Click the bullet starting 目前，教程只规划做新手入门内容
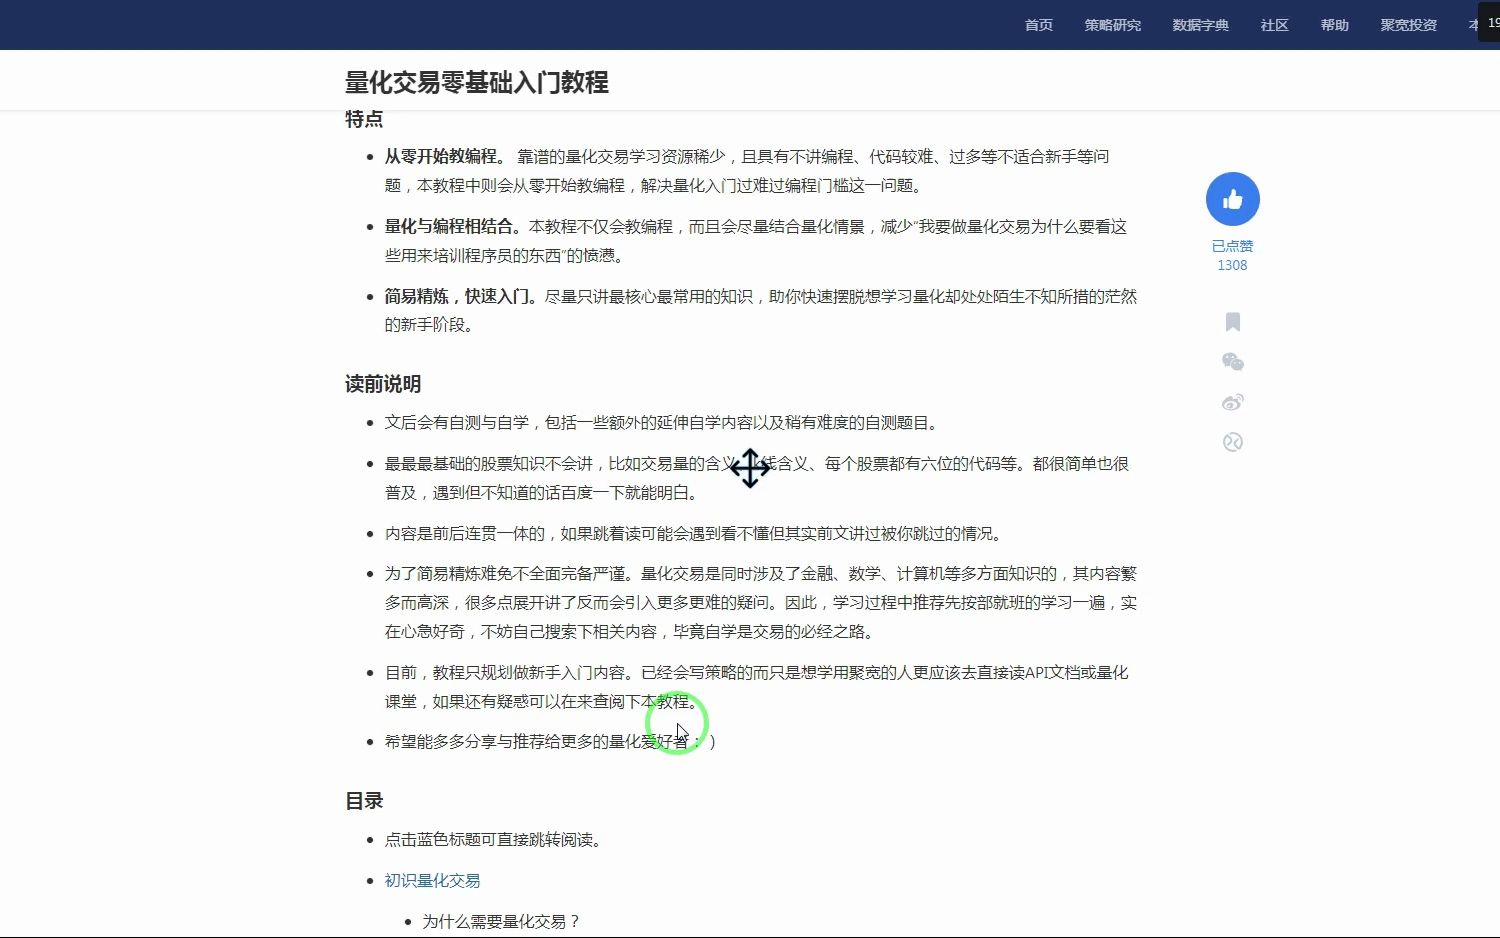This screenshot has width=1500, height=938. (x=757, y=687)
